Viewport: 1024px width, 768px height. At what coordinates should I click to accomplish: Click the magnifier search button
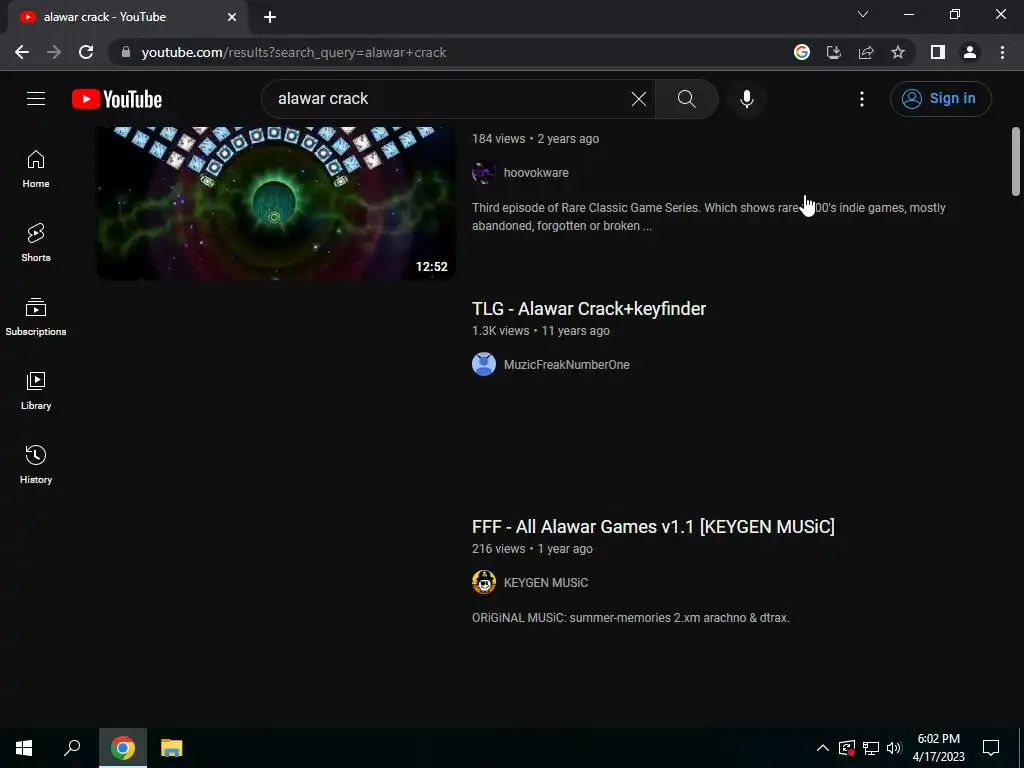pyautogui.click(x=686, y=99)
